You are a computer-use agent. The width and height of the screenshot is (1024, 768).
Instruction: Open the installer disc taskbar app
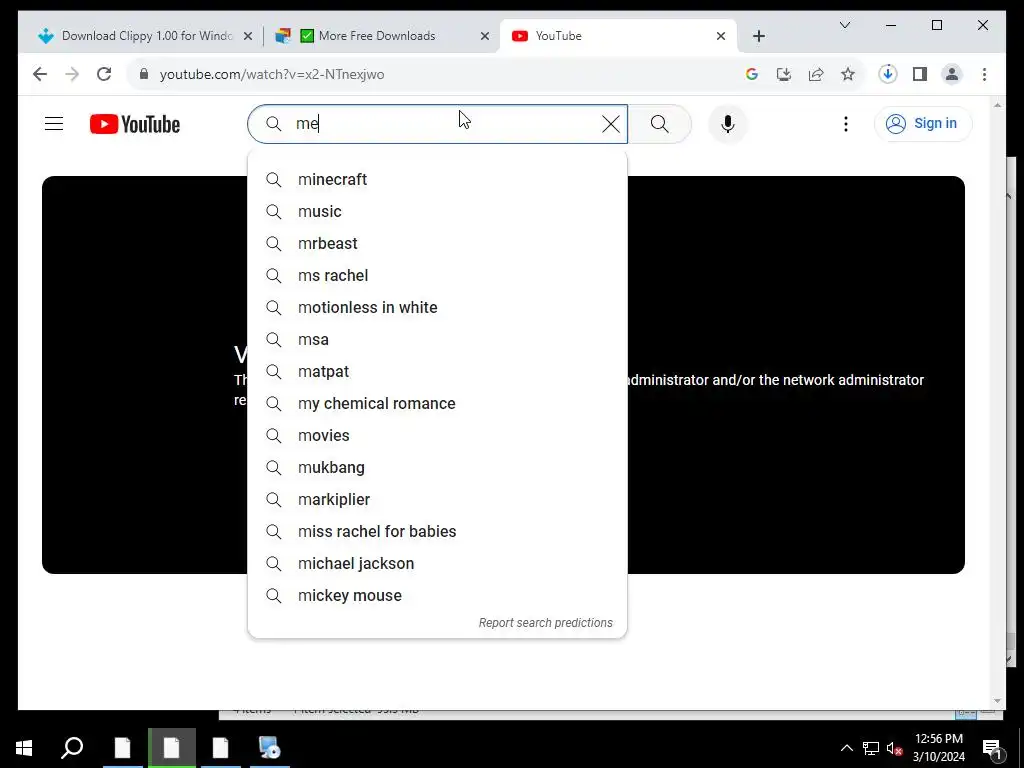[x=269, y=748]
